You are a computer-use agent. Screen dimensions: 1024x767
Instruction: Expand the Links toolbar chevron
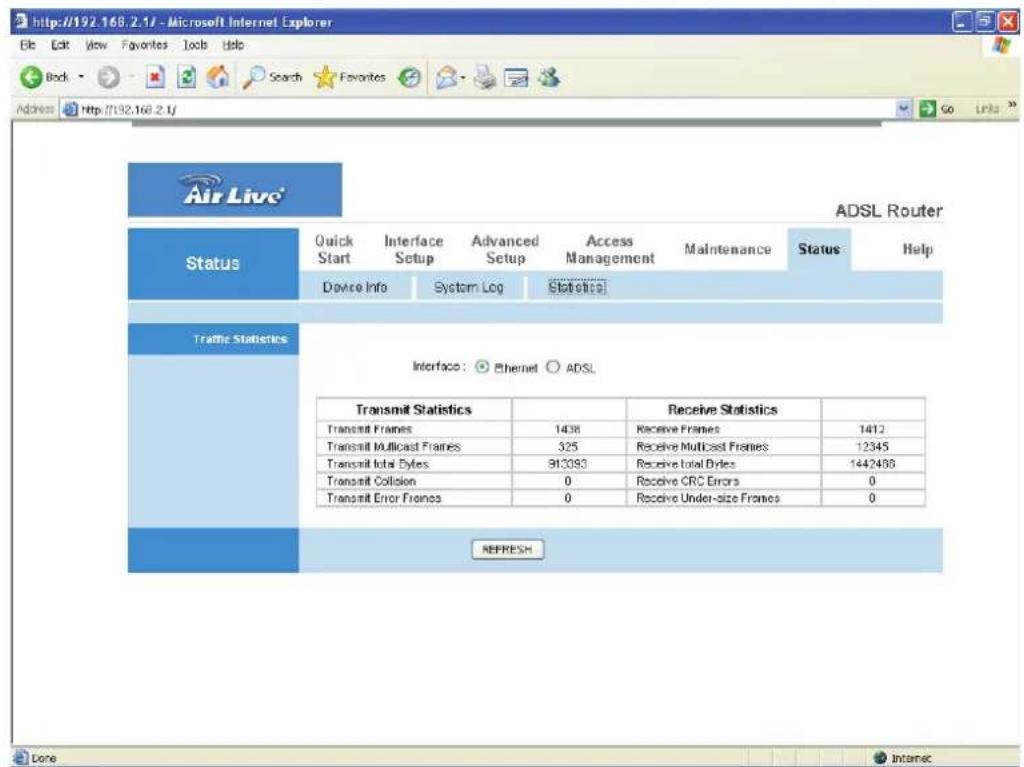tap(1012, 105)
